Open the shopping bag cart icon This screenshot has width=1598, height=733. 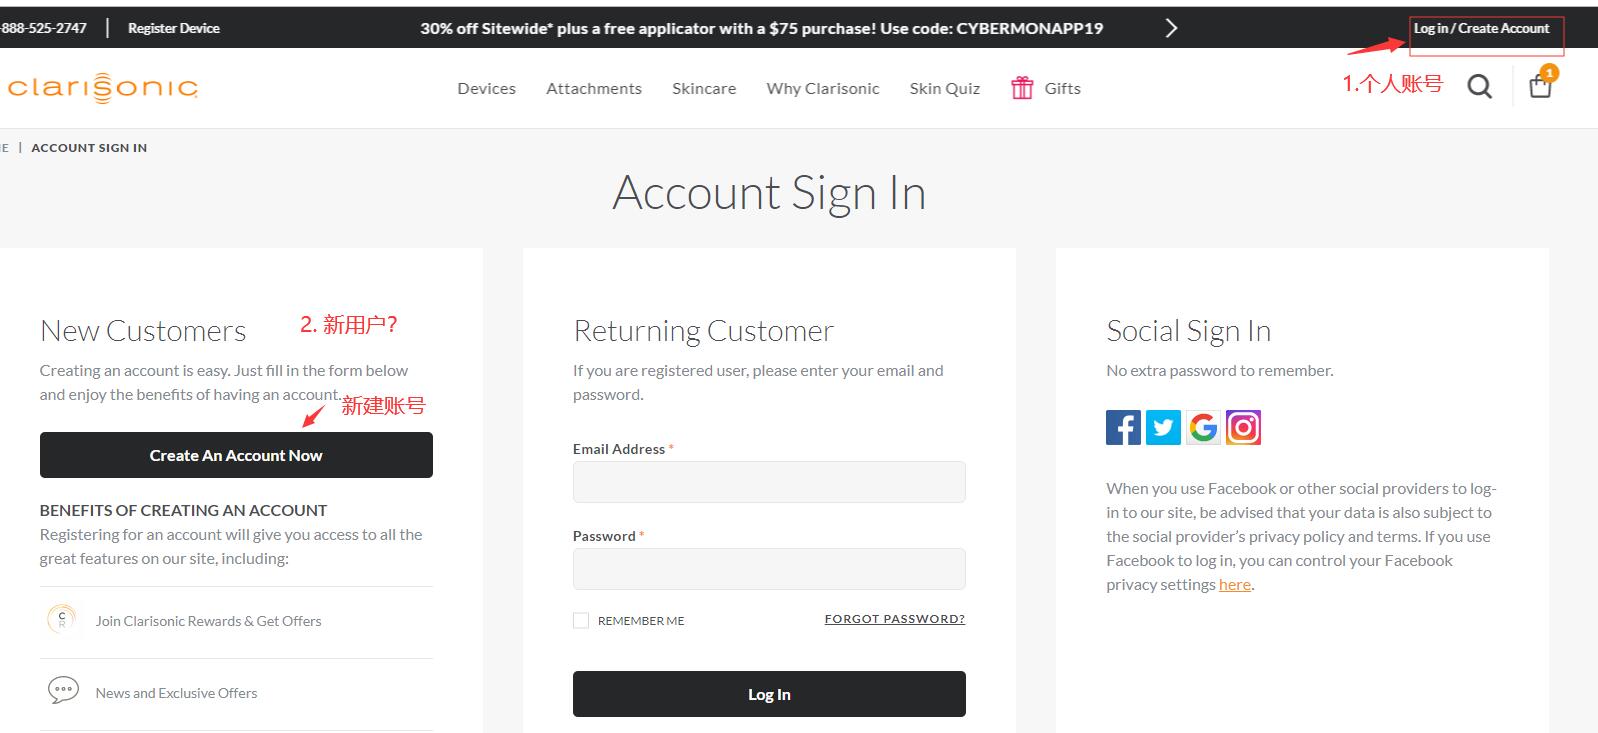[x=1540, y=86]
